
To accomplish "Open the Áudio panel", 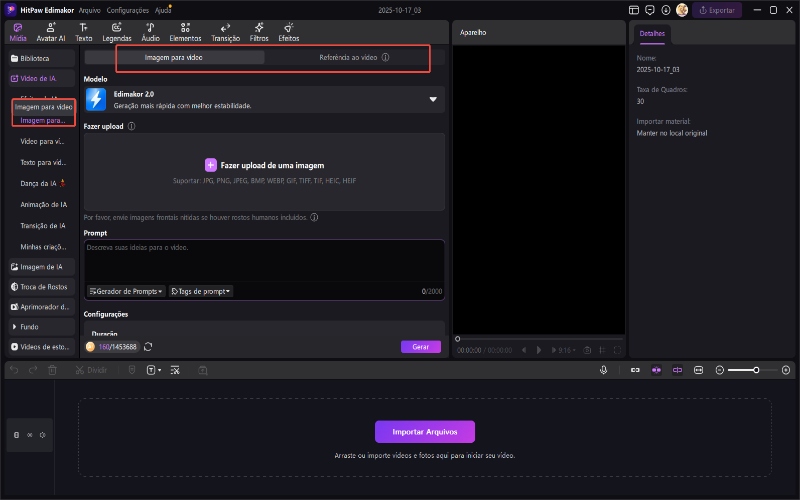I will [151, 32].
